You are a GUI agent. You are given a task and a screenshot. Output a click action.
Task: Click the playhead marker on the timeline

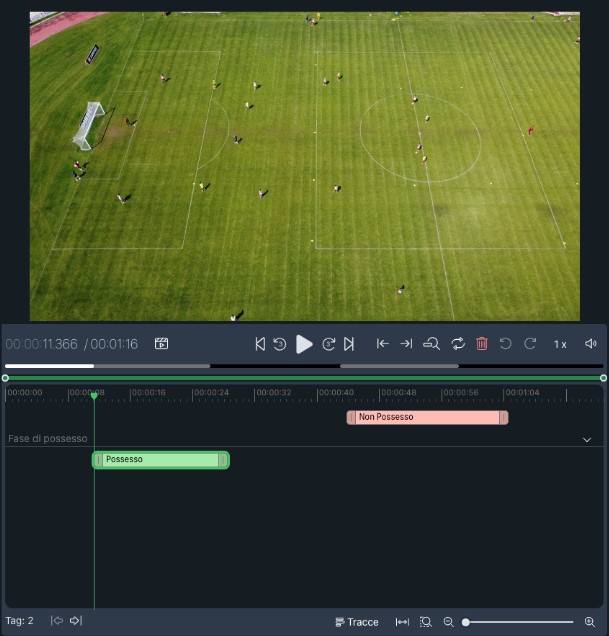pyautogui.click(x=94, y=395)
